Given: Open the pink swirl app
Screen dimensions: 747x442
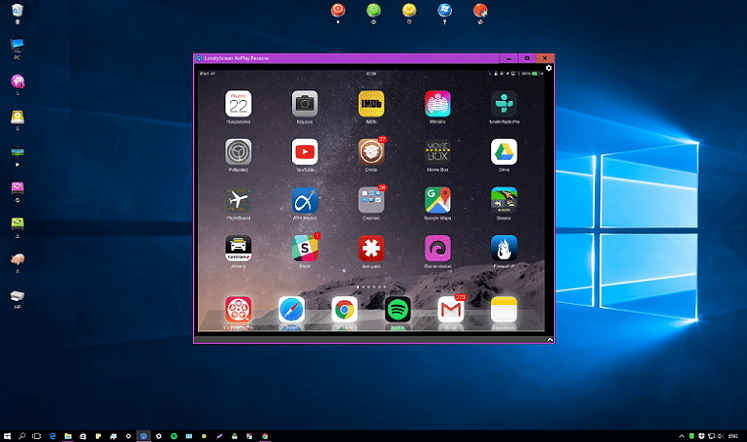Looking at the screenshot, I should 438,248.
